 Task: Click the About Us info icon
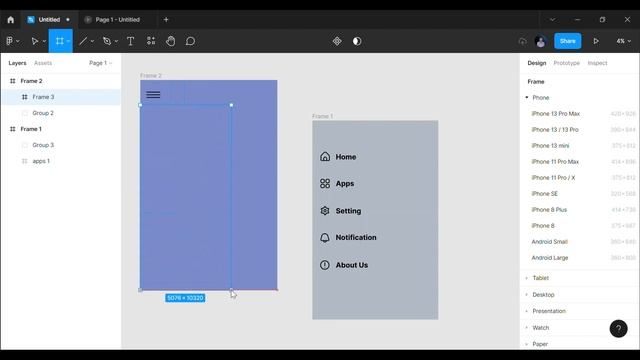click(x=325, y=265)
